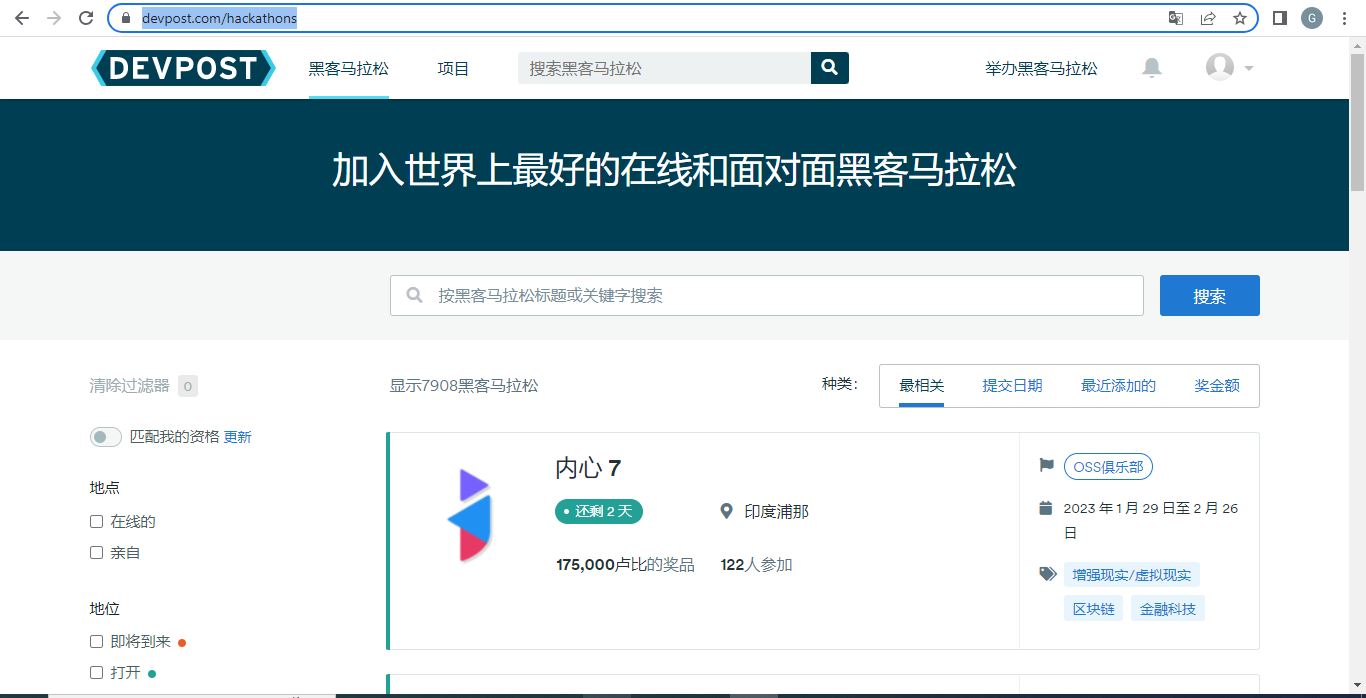Toggle 匹配我的资格 switch

pyautogui.click(x=105, y=437)
